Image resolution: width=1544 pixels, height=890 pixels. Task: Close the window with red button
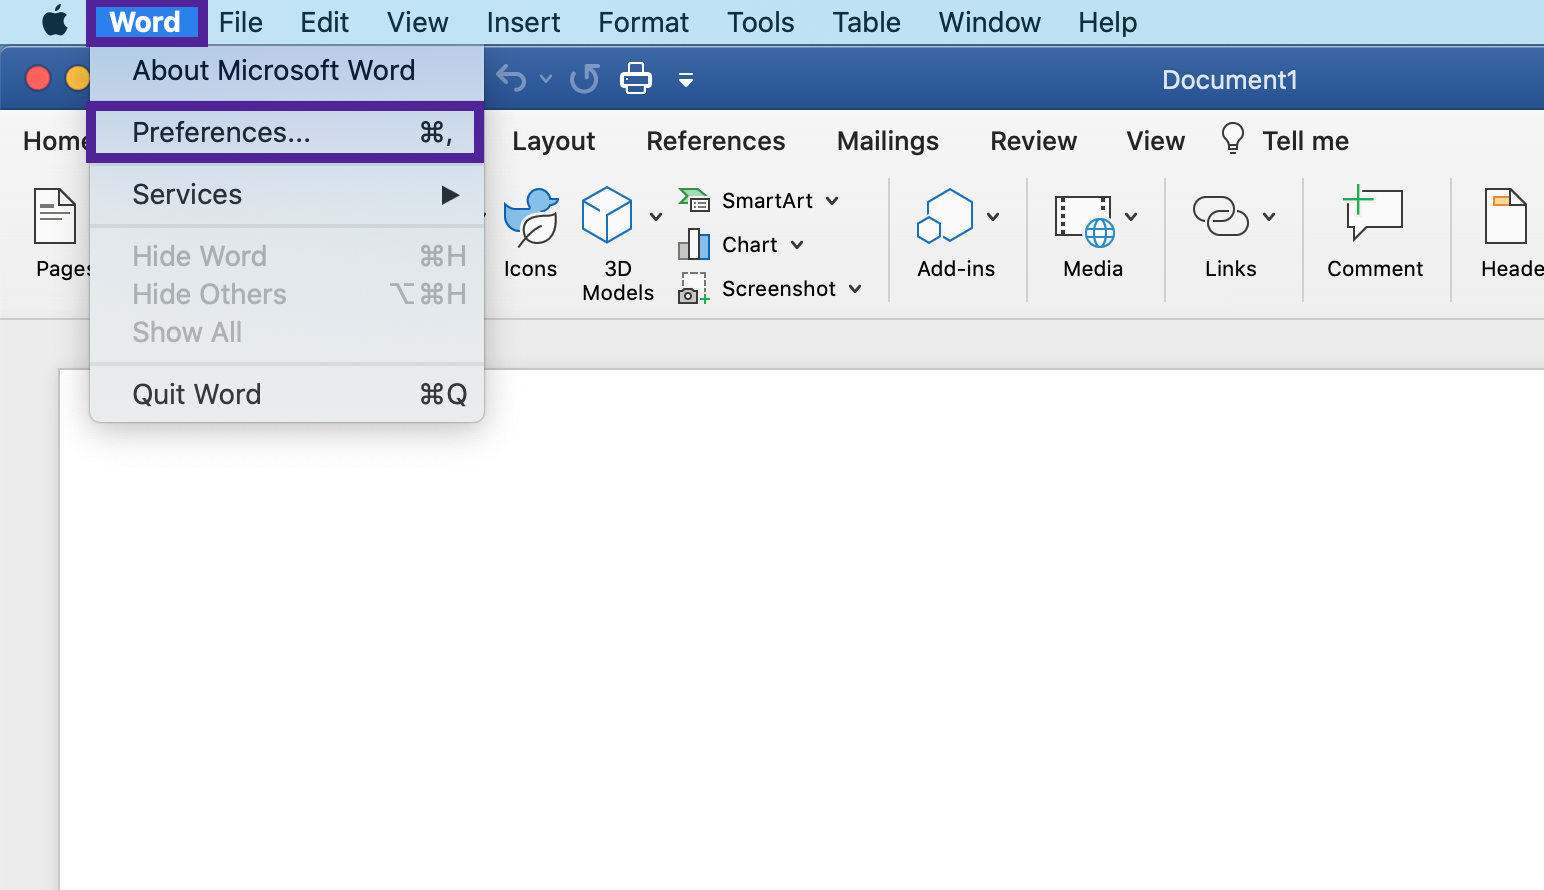[x=38, y=78]
